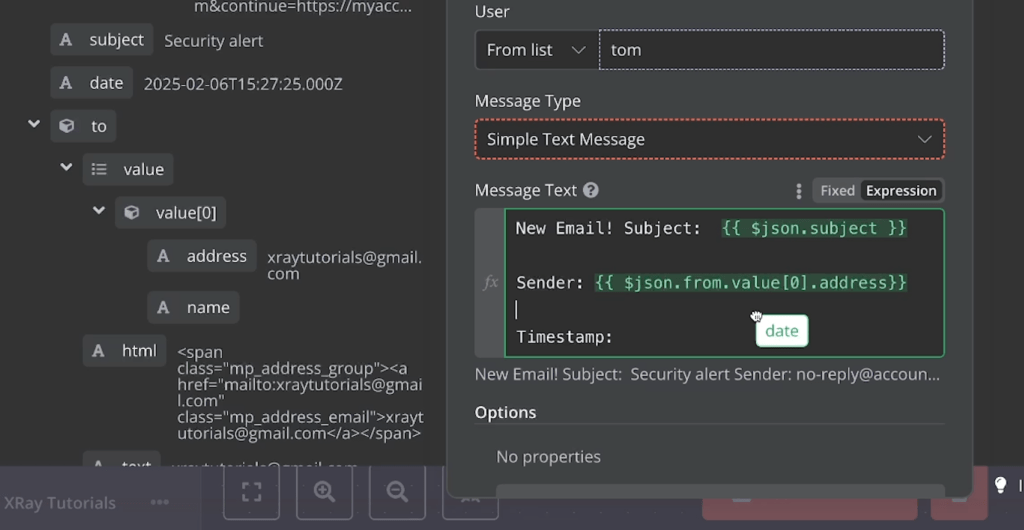Click the lightbulb icon at bottom right

click(999, 486)
